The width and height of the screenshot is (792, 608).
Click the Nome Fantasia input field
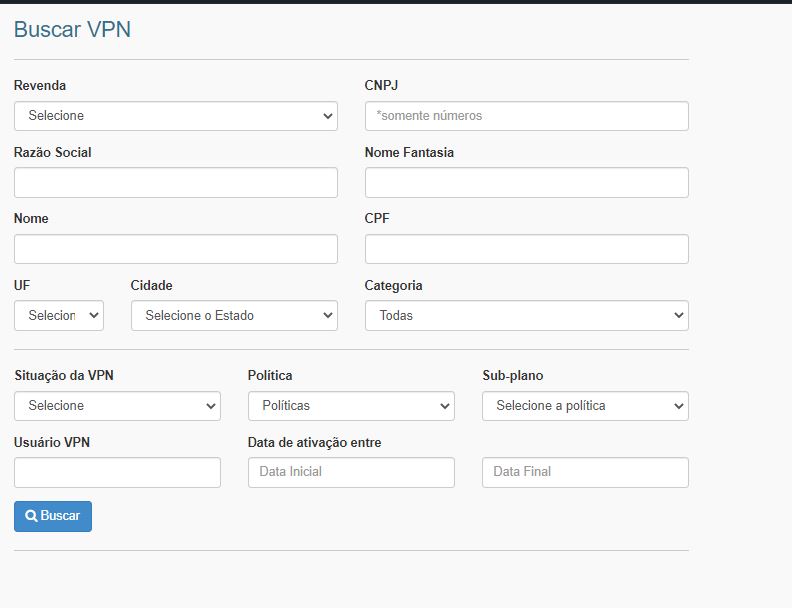[x=526, y=183]
